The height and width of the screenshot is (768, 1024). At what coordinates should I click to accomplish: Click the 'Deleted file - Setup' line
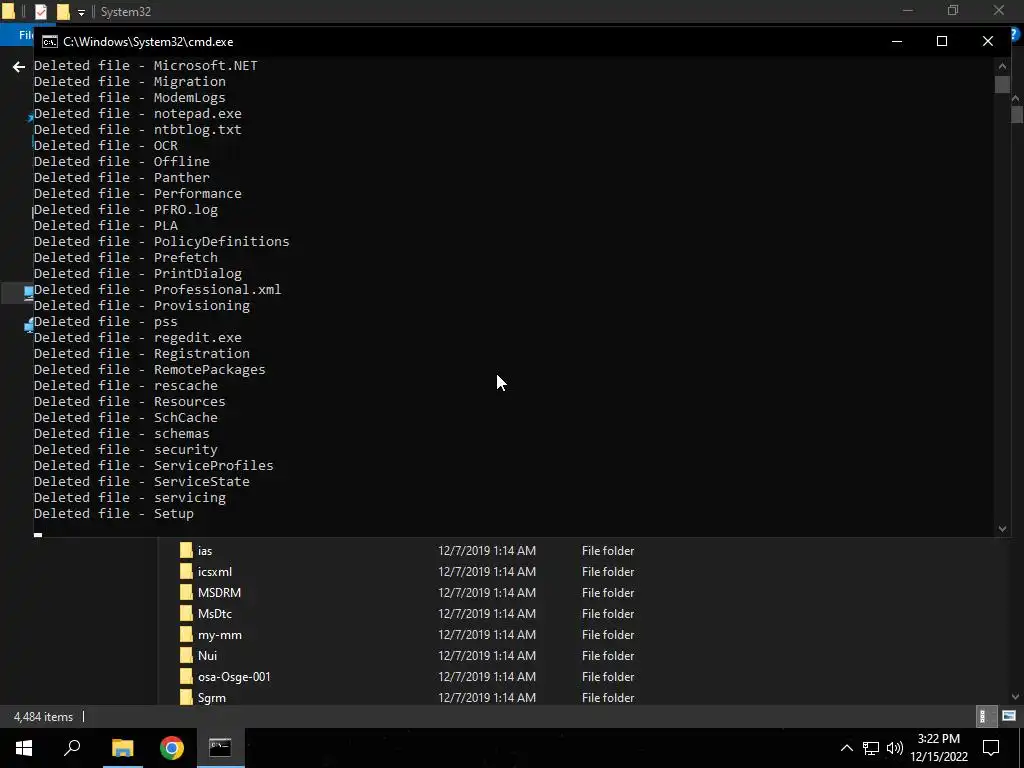point(114,513)
